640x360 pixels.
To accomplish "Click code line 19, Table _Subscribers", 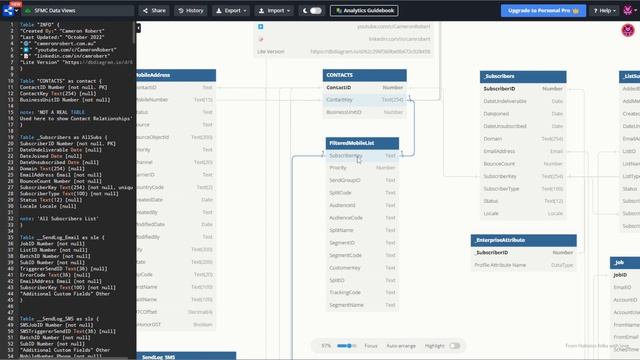I will (x=64, y=138).
